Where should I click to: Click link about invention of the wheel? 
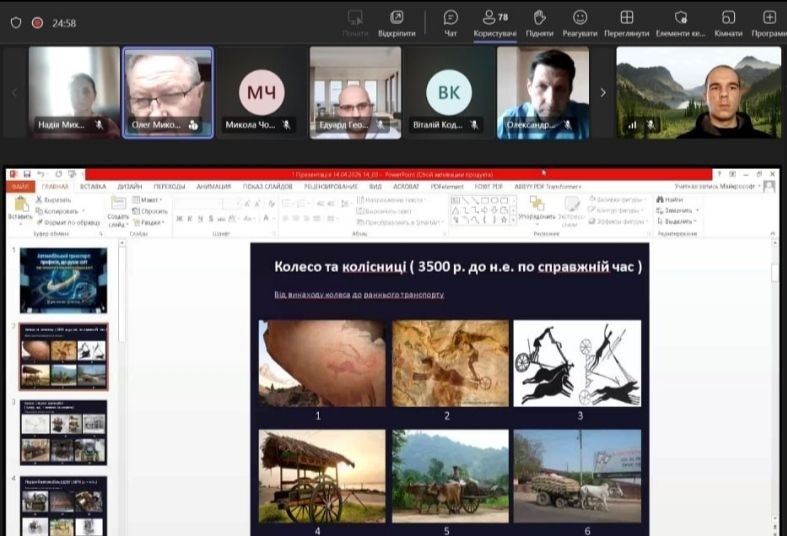359,295
